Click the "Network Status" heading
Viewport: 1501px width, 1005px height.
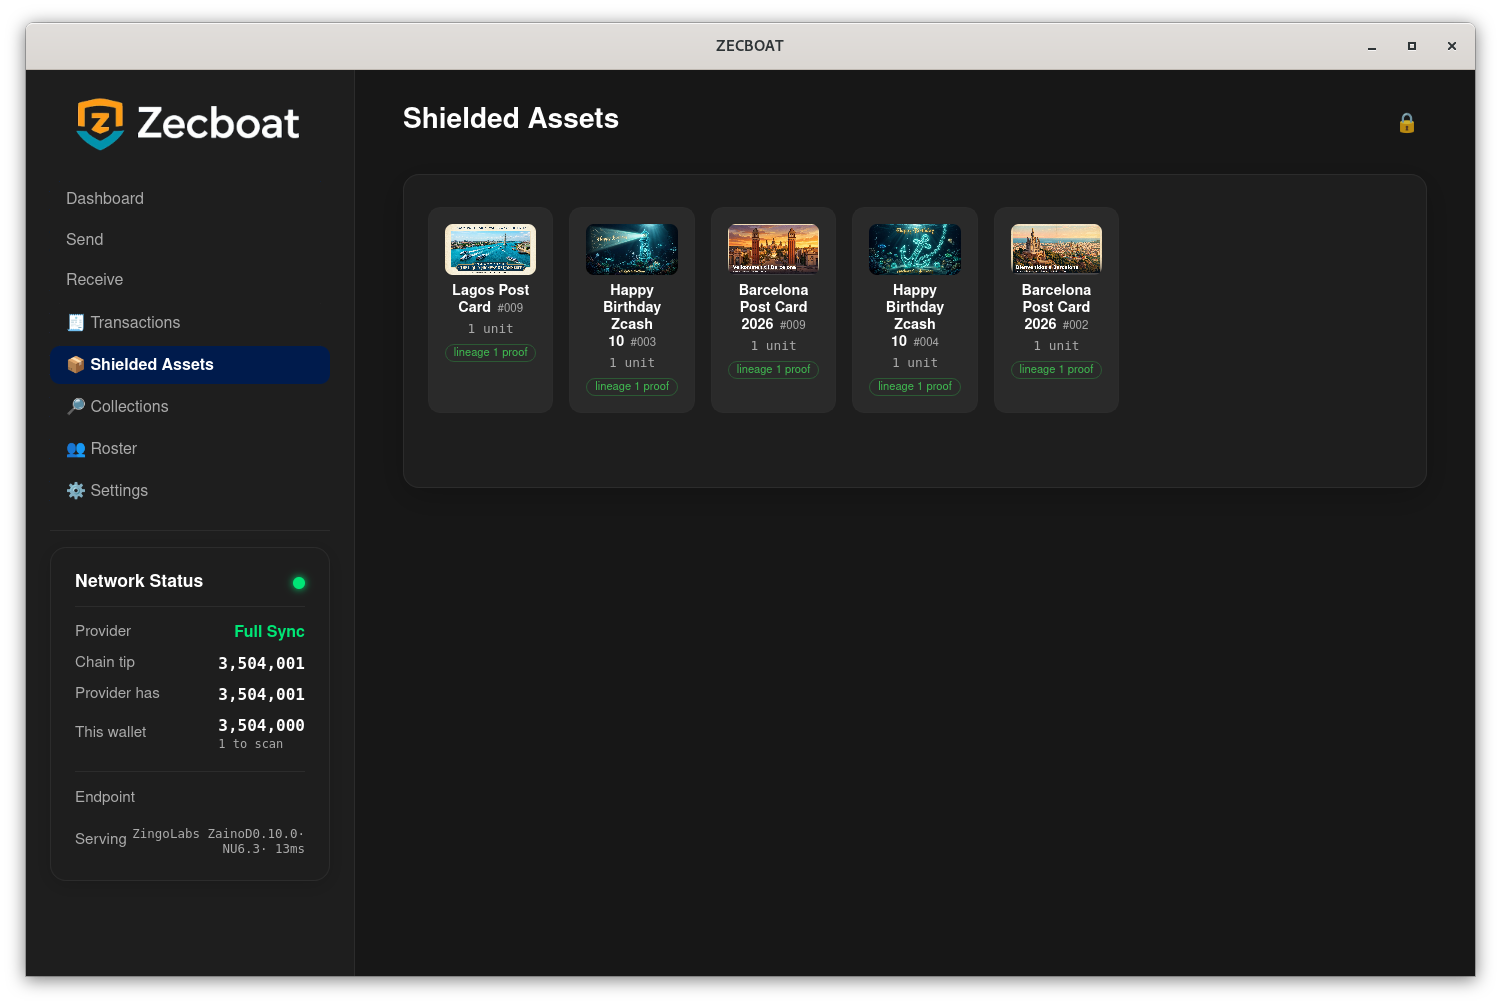click(x=139, y=581)
